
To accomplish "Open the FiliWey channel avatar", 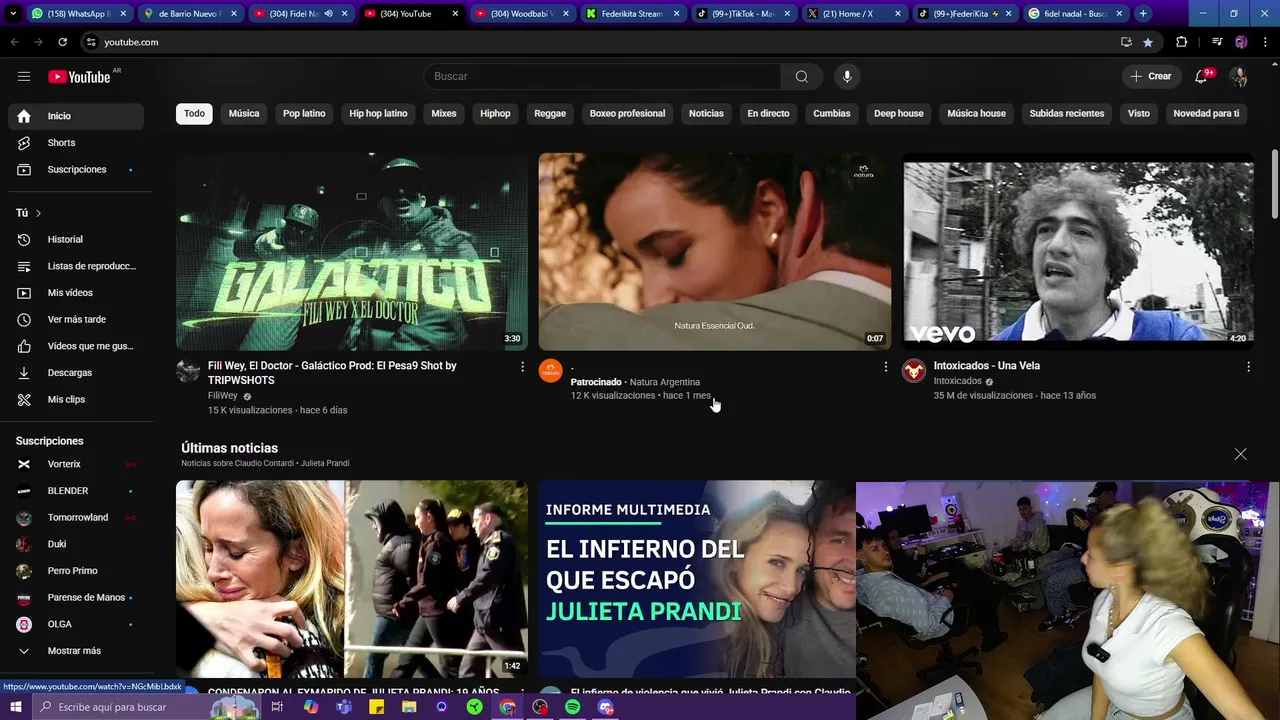I will (188, 371).
